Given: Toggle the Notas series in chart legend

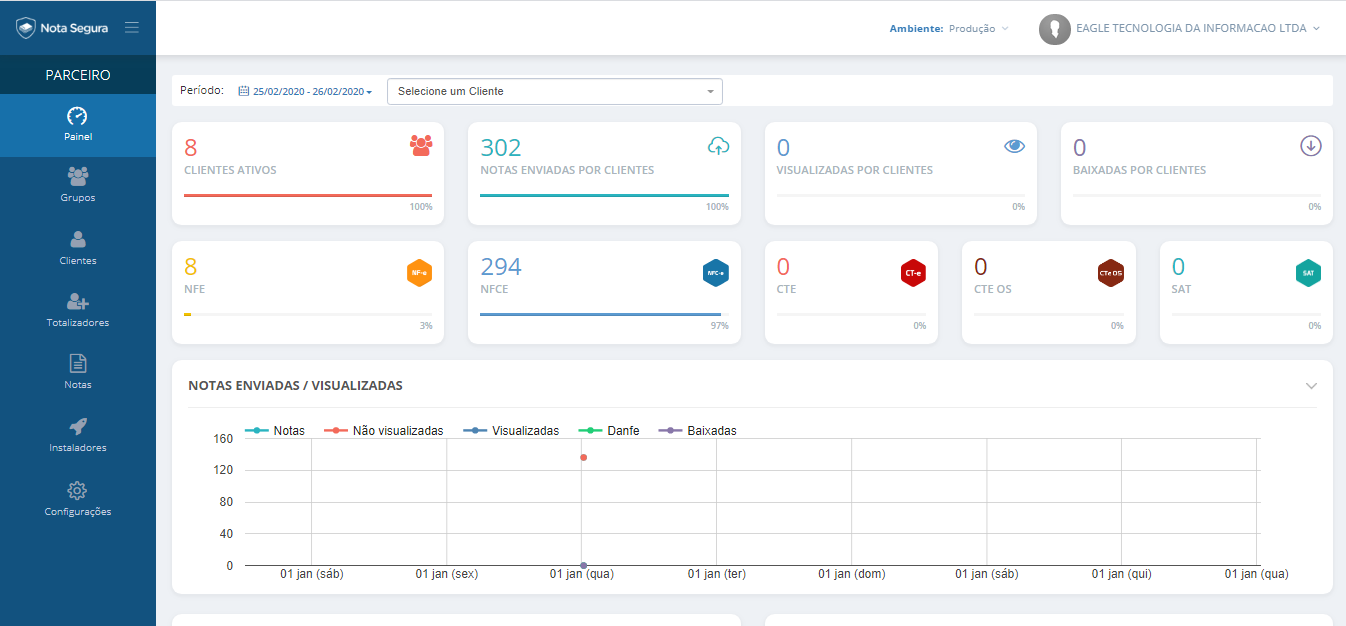Looking at the screenshot, I should click(x=275, y=431).
